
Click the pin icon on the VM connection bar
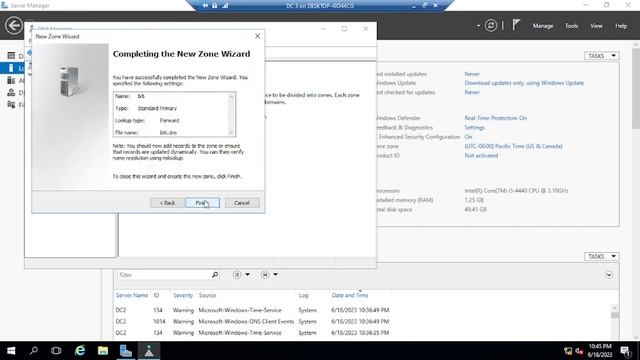coord(205,5)
